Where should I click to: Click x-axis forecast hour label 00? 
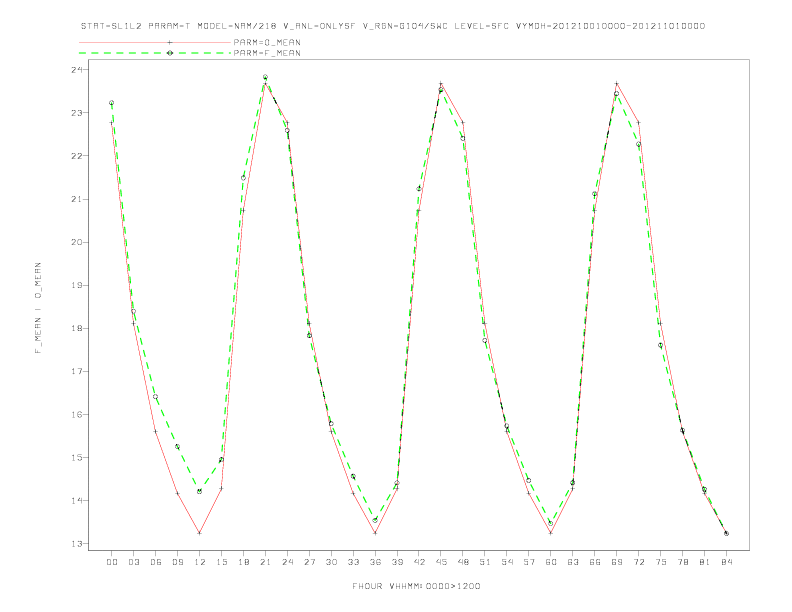pos(112,562)
